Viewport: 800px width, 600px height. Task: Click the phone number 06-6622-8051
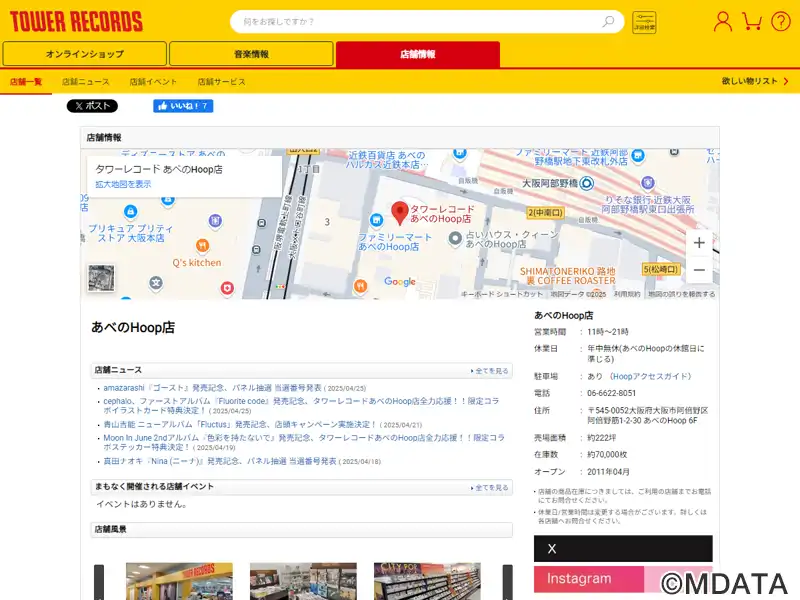611,393
